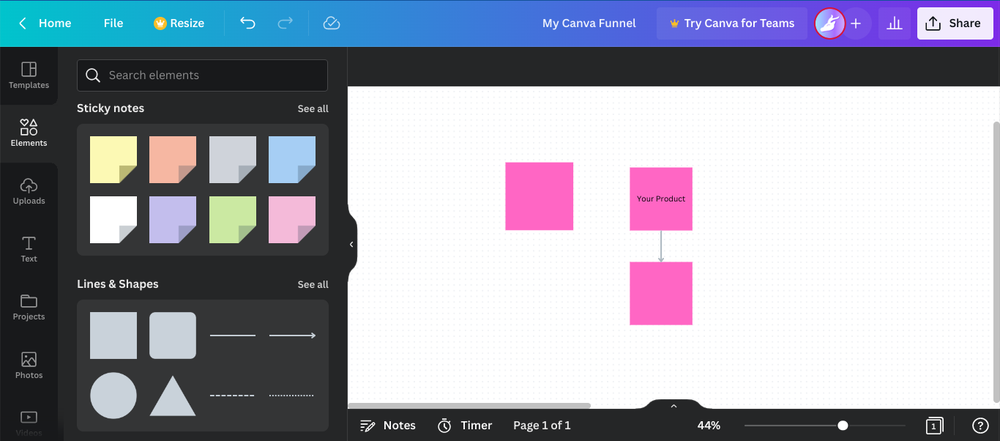The height and width of the screenshot is (441, 1000).
Task: Open the File menu
Action: [113, 23]
